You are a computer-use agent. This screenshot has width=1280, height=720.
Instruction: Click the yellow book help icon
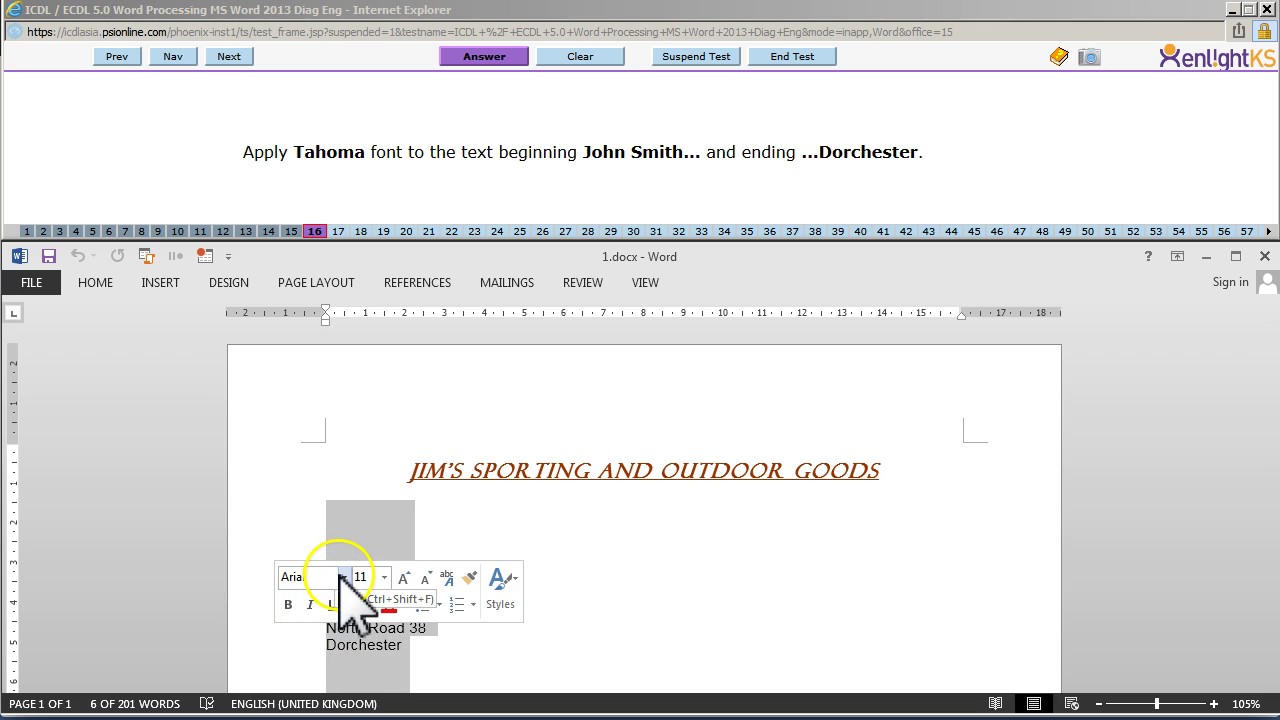point(1059,57)
